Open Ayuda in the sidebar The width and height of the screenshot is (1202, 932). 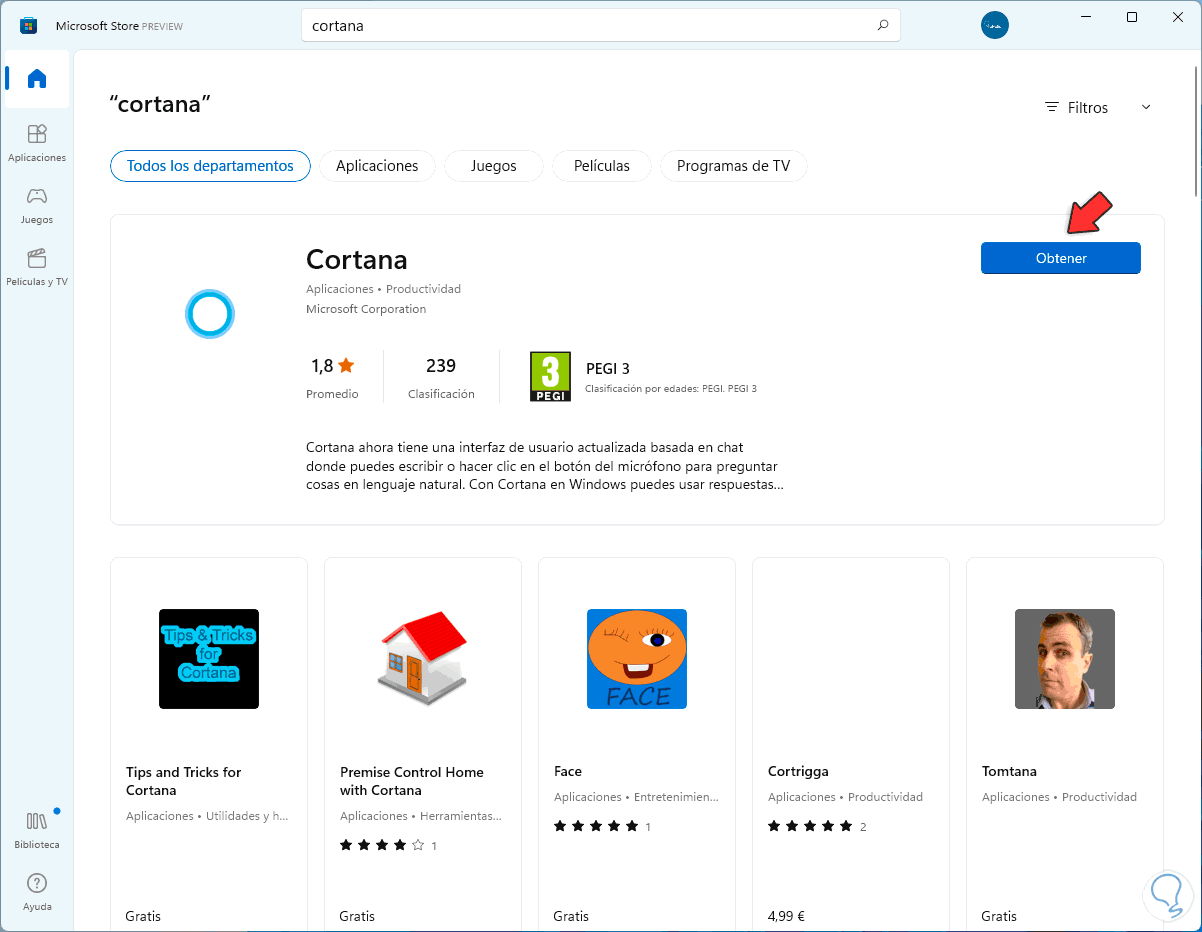(x=37, y=892)
